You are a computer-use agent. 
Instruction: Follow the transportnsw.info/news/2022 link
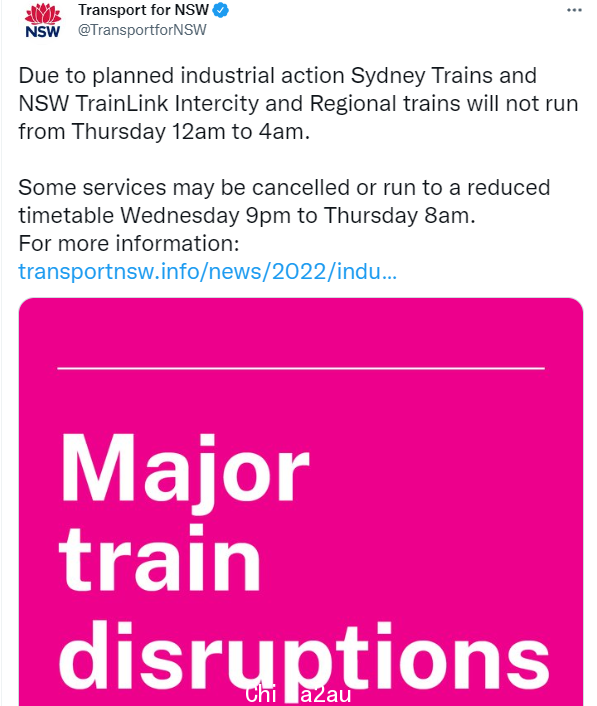208,272
